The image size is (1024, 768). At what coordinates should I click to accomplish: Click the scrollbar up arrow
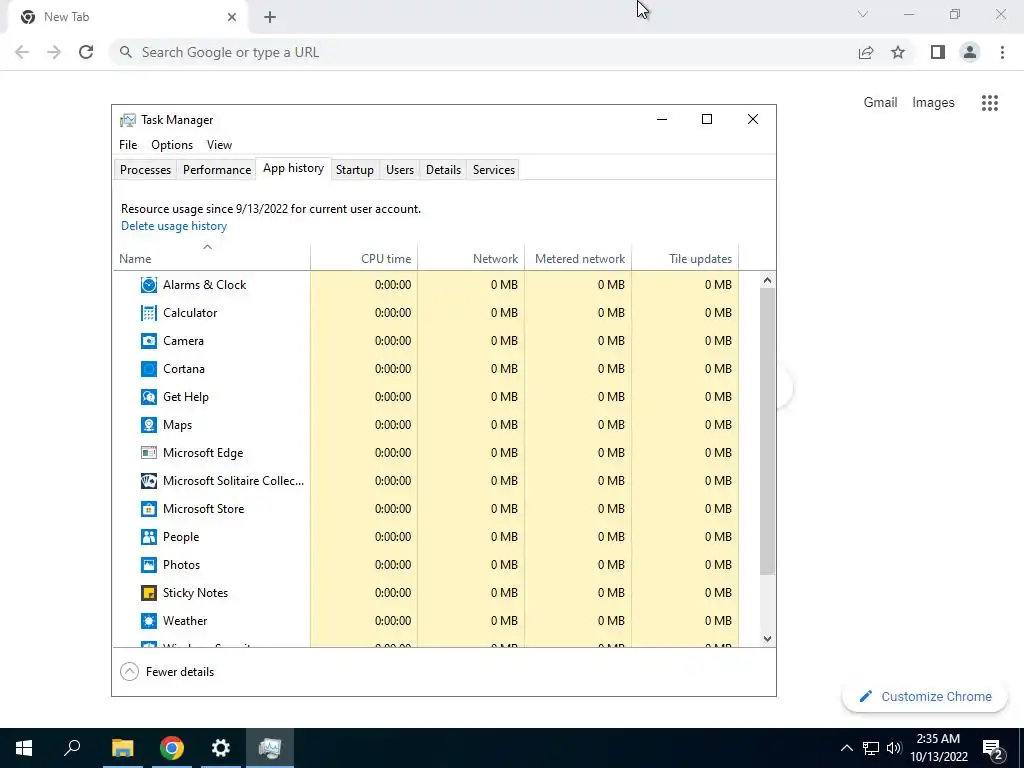tap(767, 280)
